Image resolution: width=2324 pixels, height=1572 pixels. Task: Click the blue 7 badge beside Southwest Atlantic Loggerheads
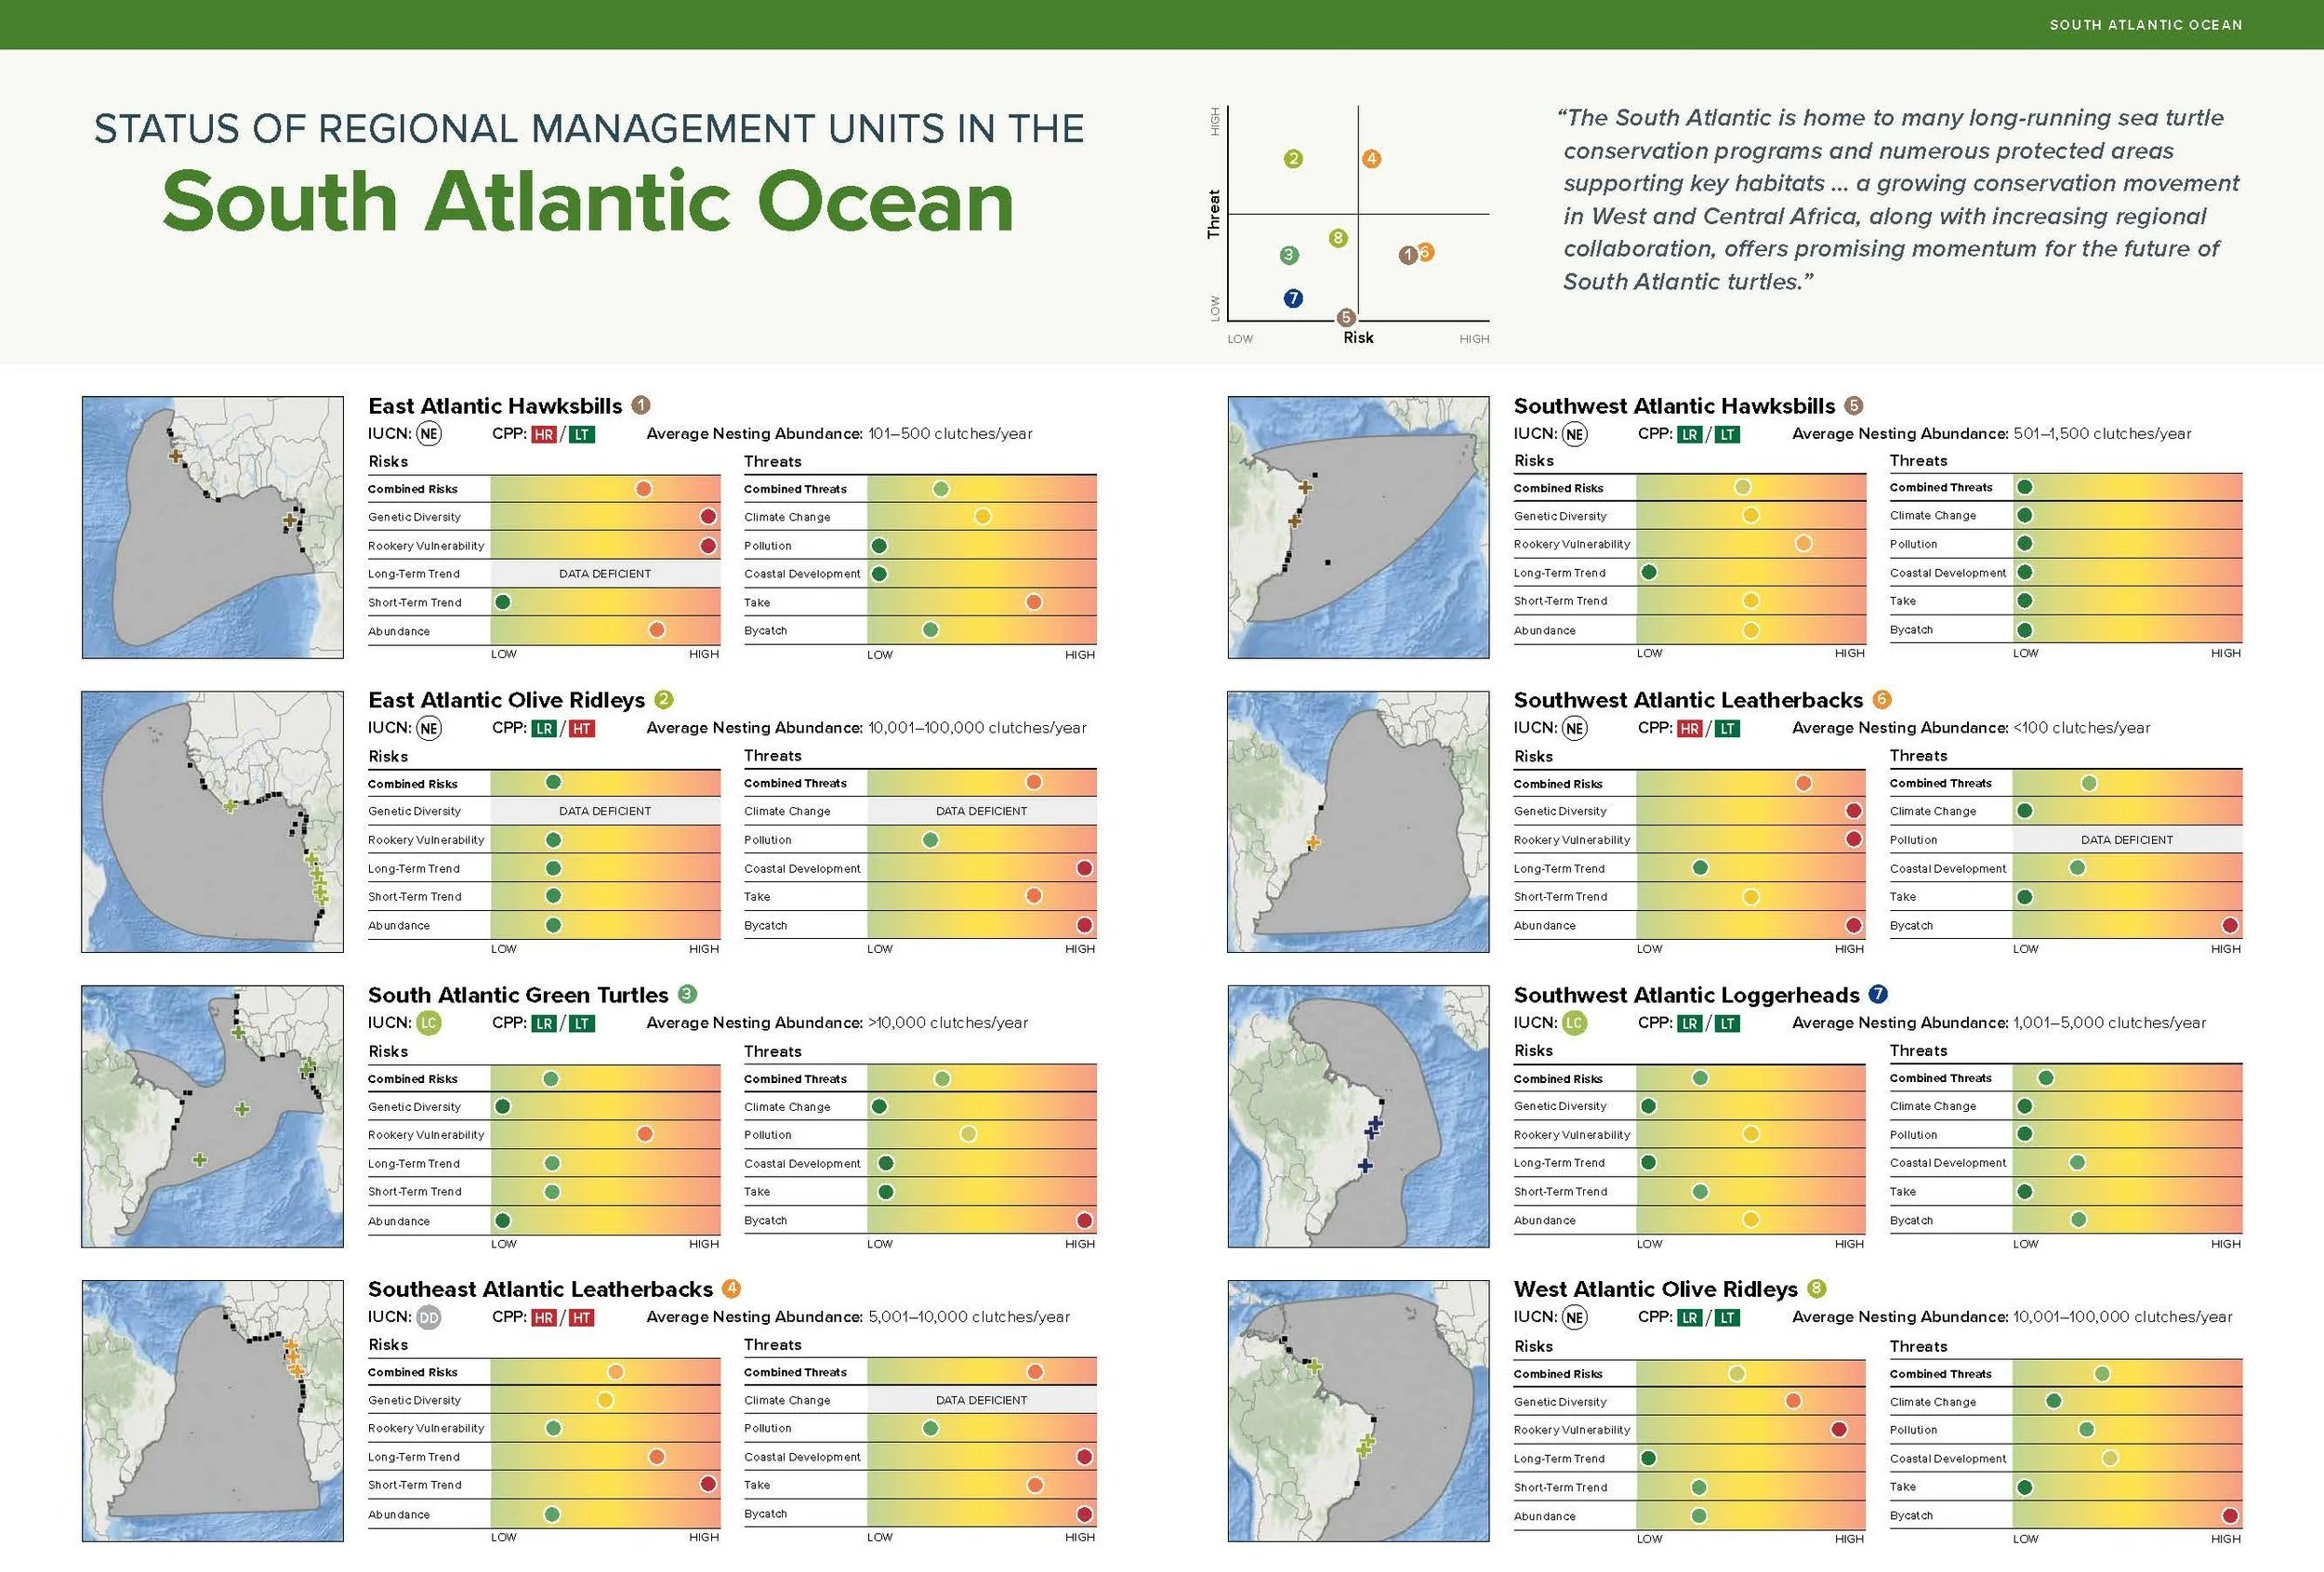point(1878,994)
